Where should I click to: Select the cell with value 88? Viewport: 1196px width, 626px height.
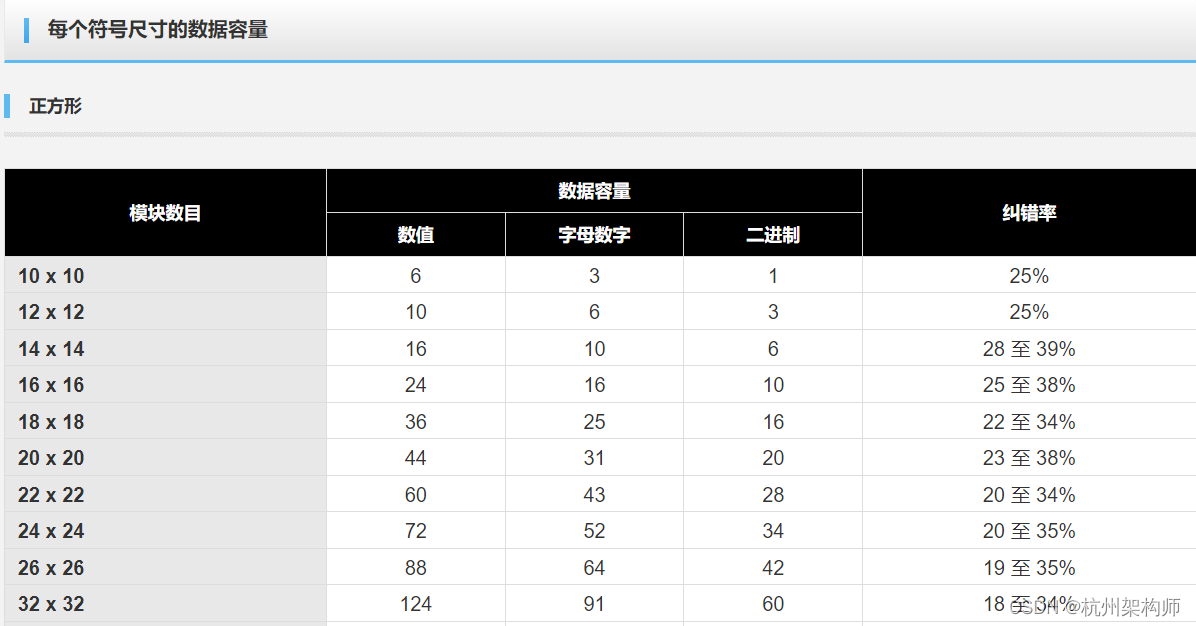click(x=415, y=567)
